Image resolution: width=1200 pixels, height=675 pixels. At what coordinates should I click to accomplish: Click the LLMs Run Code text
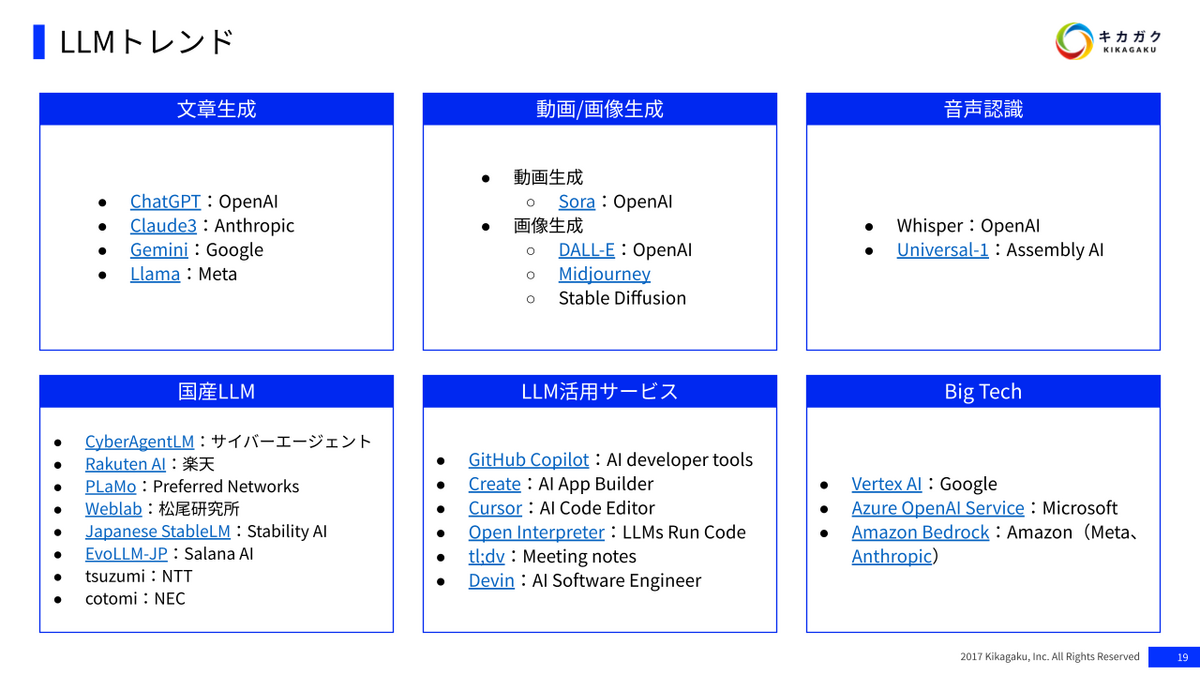(684, 531)
